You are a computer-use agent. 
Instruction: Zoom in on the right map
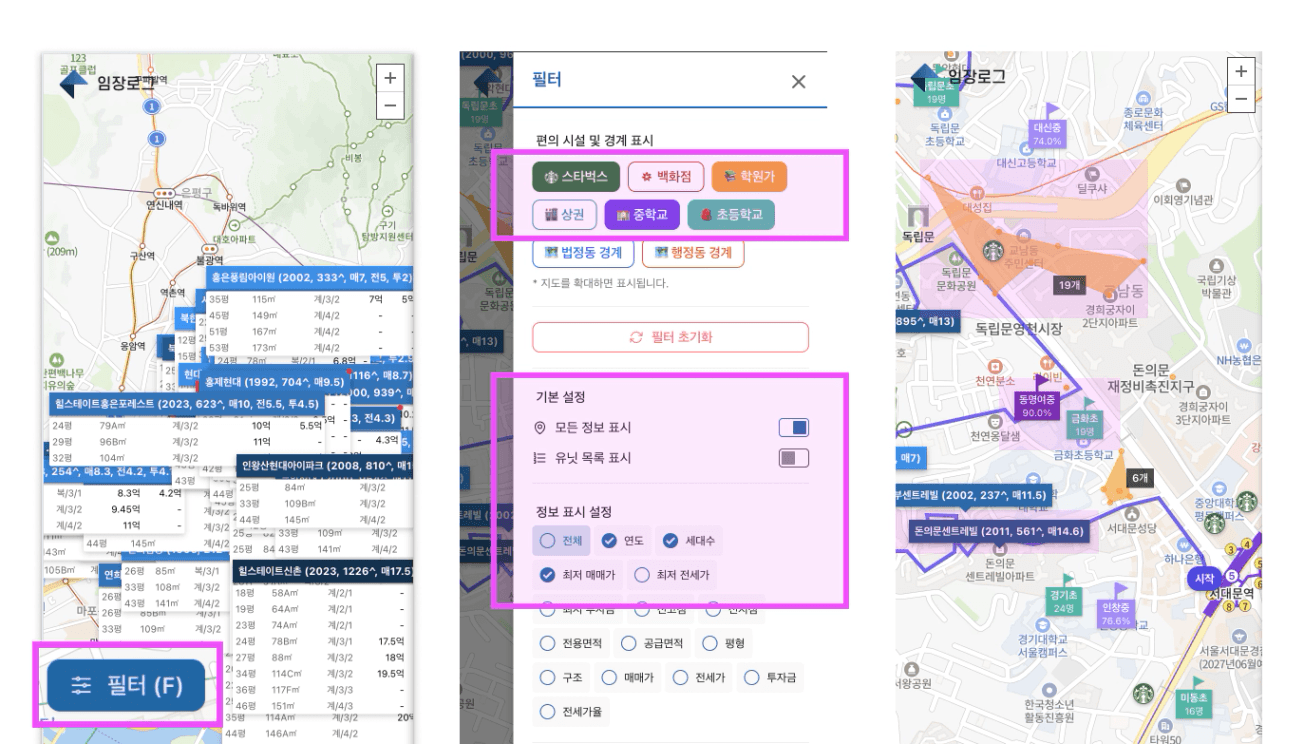1241,72
